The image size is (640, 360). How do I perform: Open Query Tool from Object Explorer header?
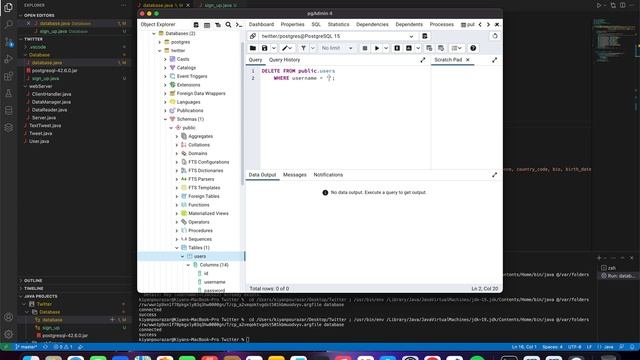[x=196, y=25]
